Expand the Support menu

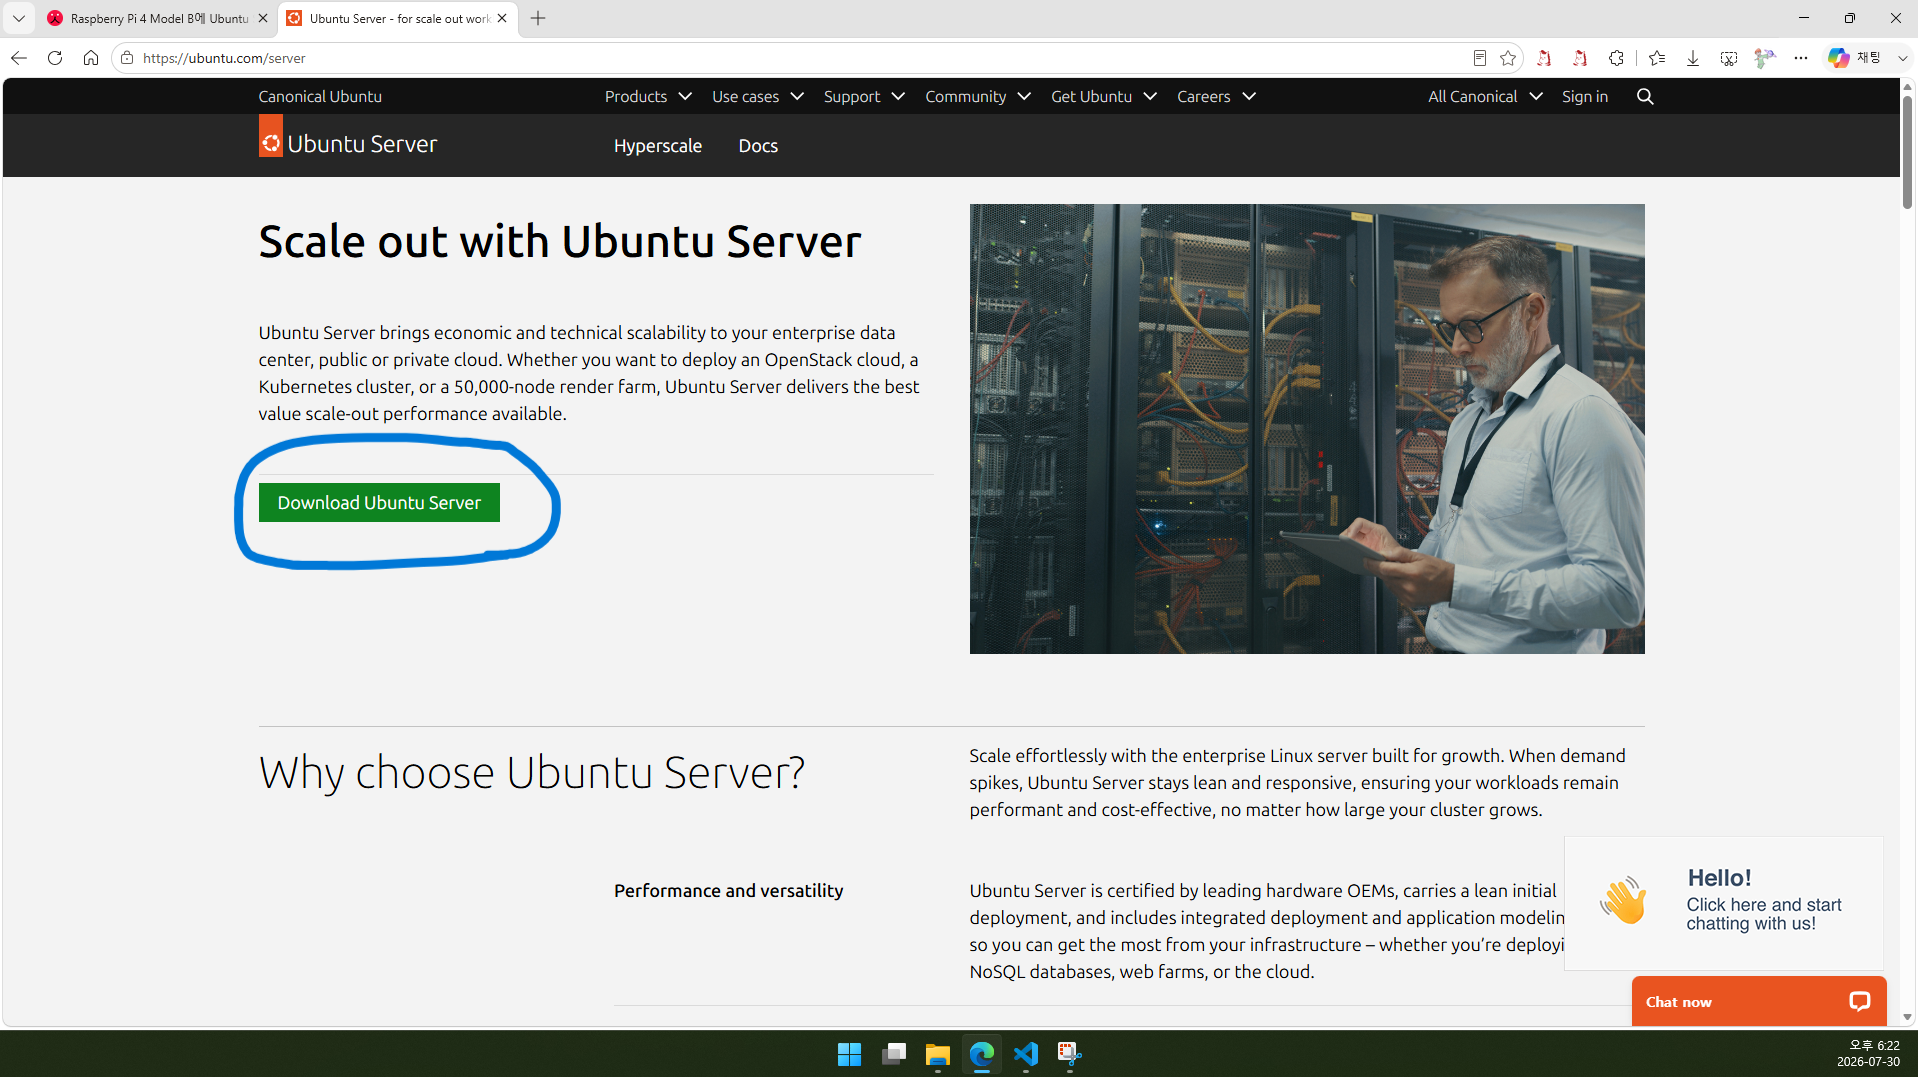(864, 96)
